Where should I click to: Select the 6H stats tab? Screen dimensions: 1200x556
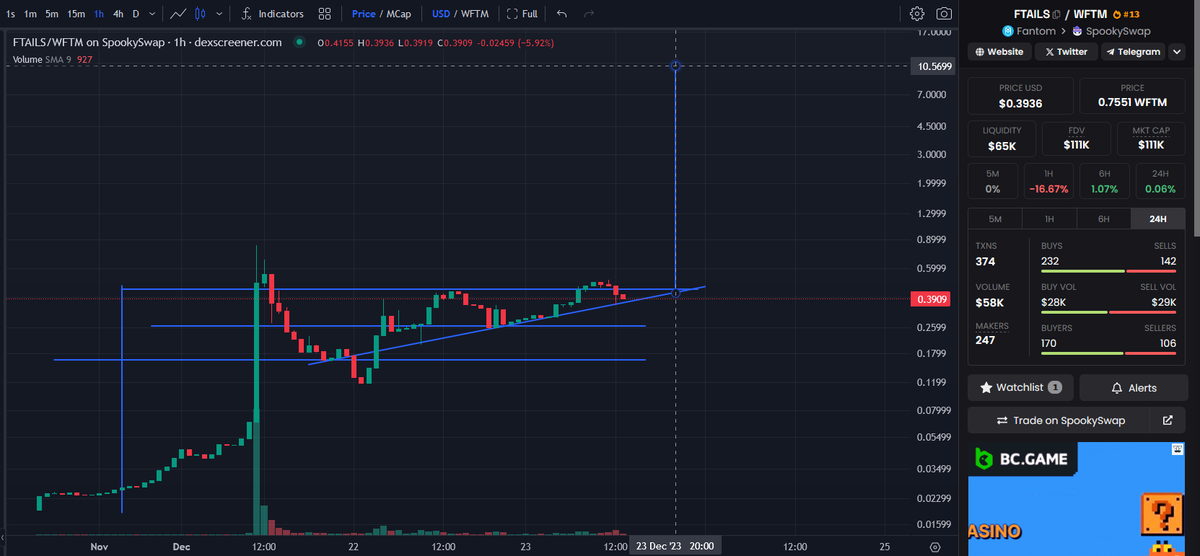(1103, 219)
